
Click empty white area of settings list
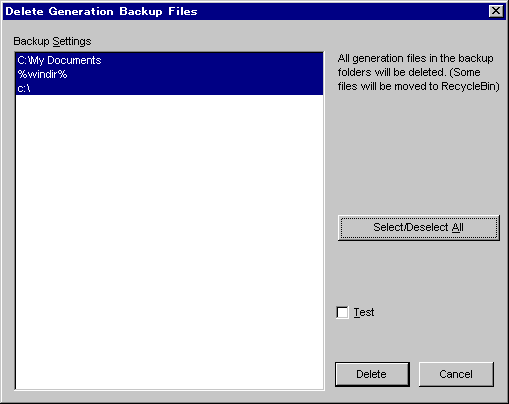coord(169,242)
